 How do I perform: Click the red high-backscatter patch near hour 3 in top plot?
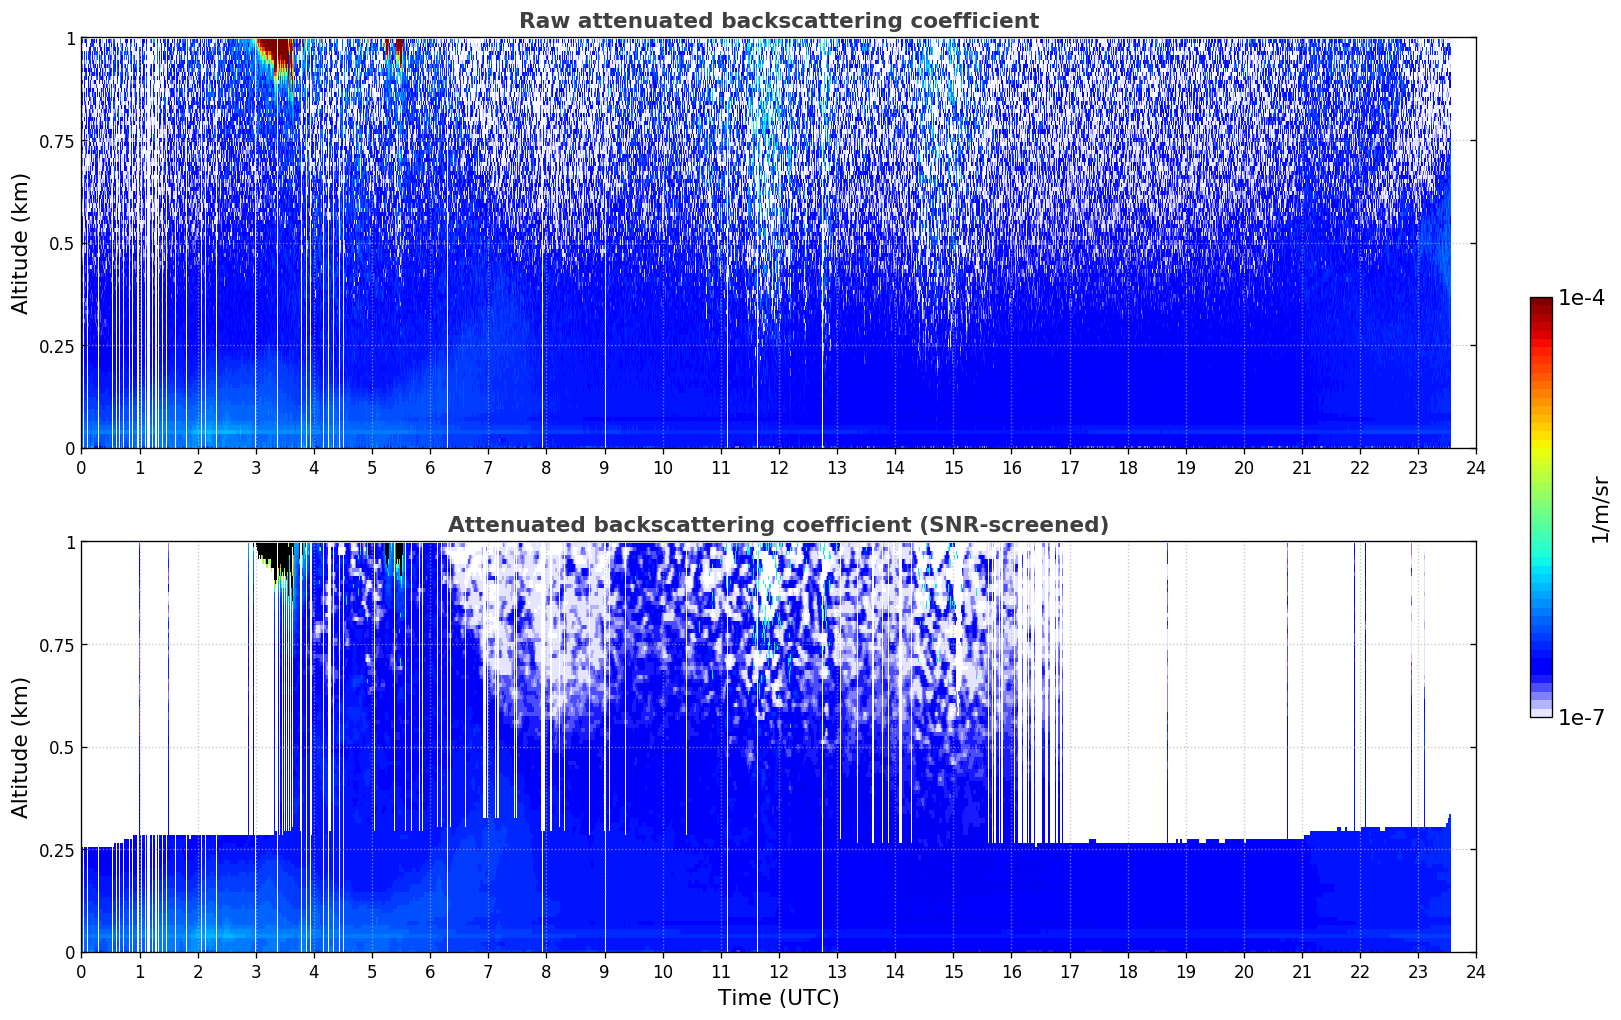point(274,52)
